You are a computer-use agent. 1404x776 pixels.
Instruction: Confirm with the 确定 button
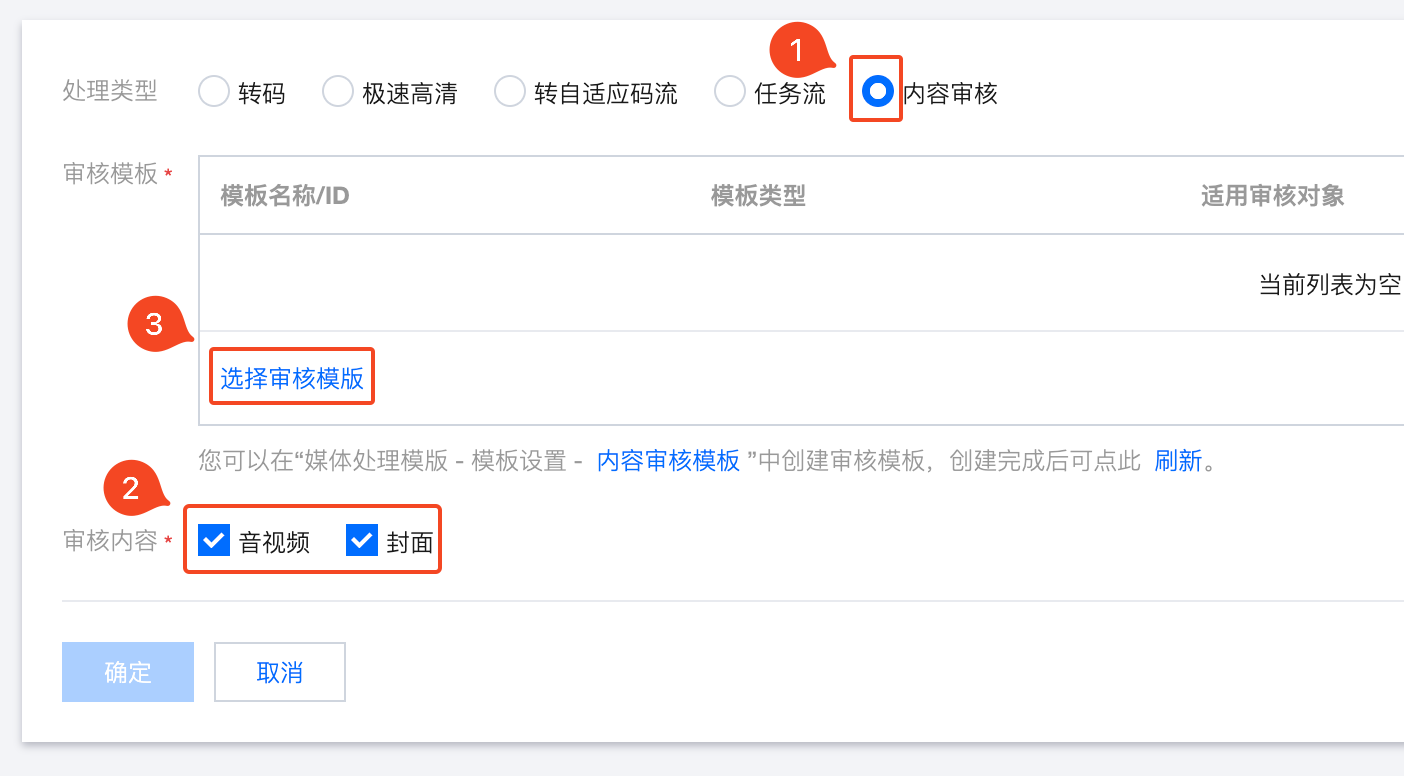coord(128,672)
